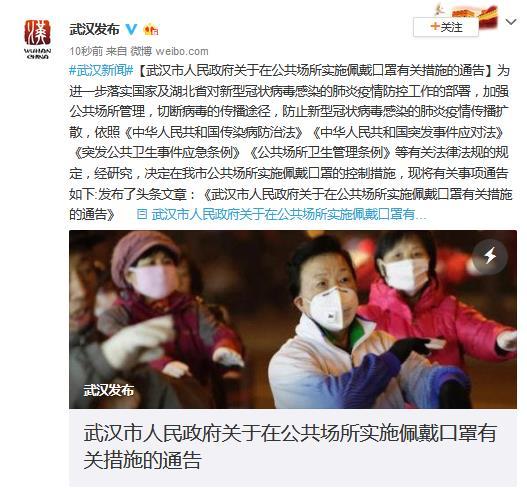
Task: Click the orange plus on 关注 button
Action: coord(435,27)
